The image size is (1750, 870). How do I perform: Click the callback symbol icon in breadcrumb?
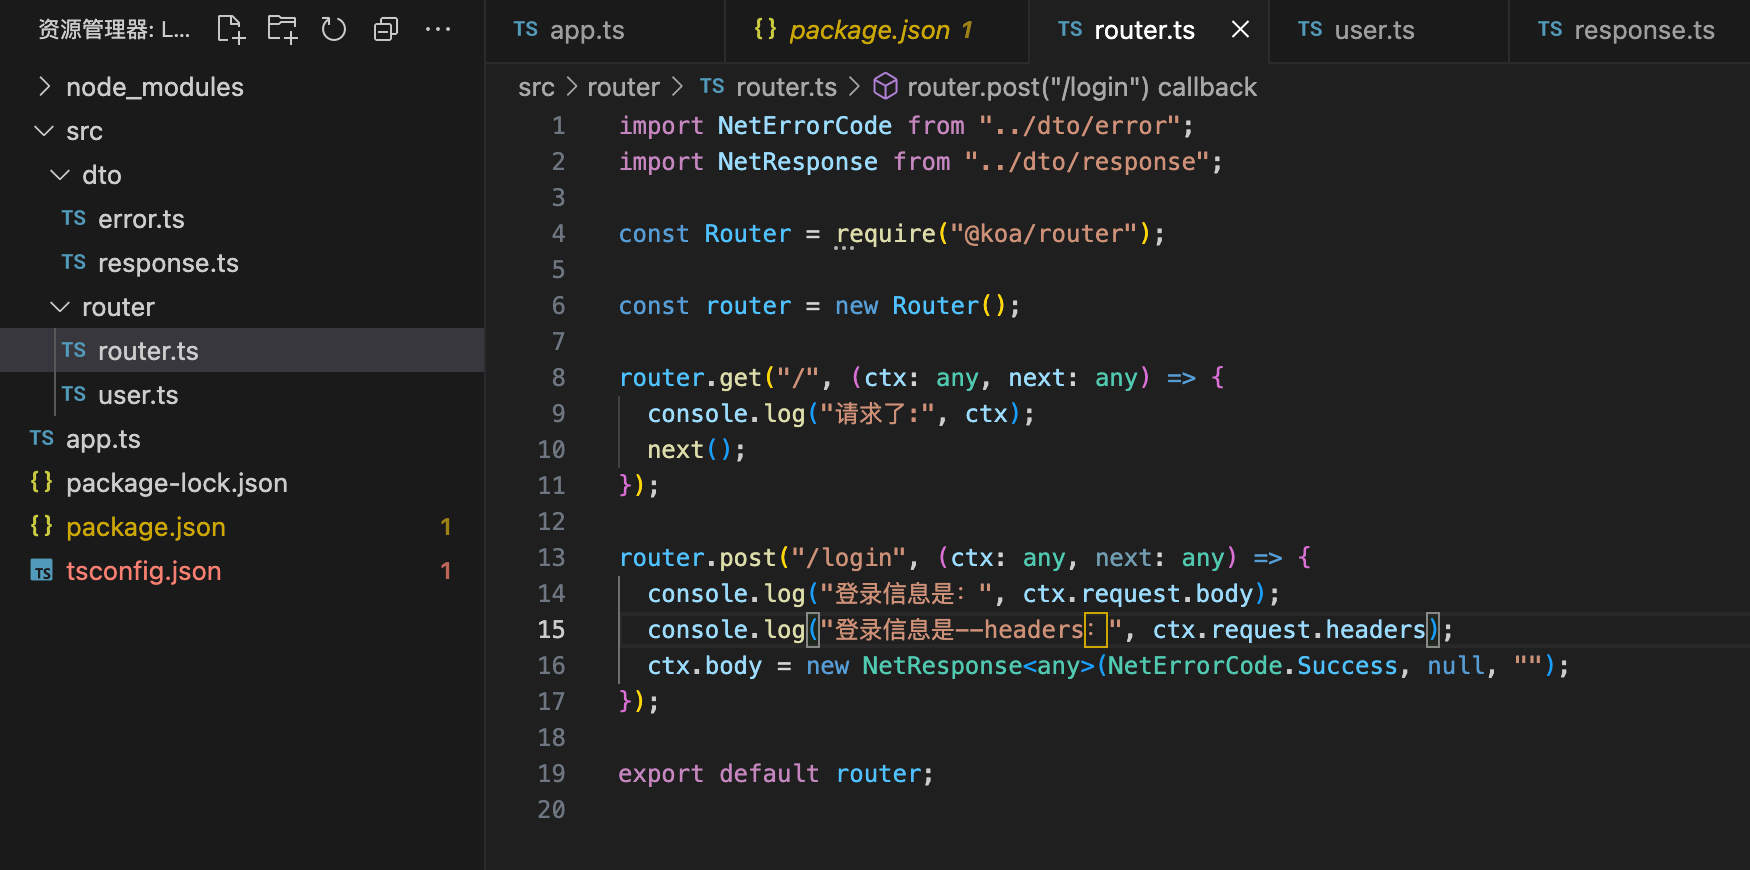pyautogui.click(x=885, y=87)
